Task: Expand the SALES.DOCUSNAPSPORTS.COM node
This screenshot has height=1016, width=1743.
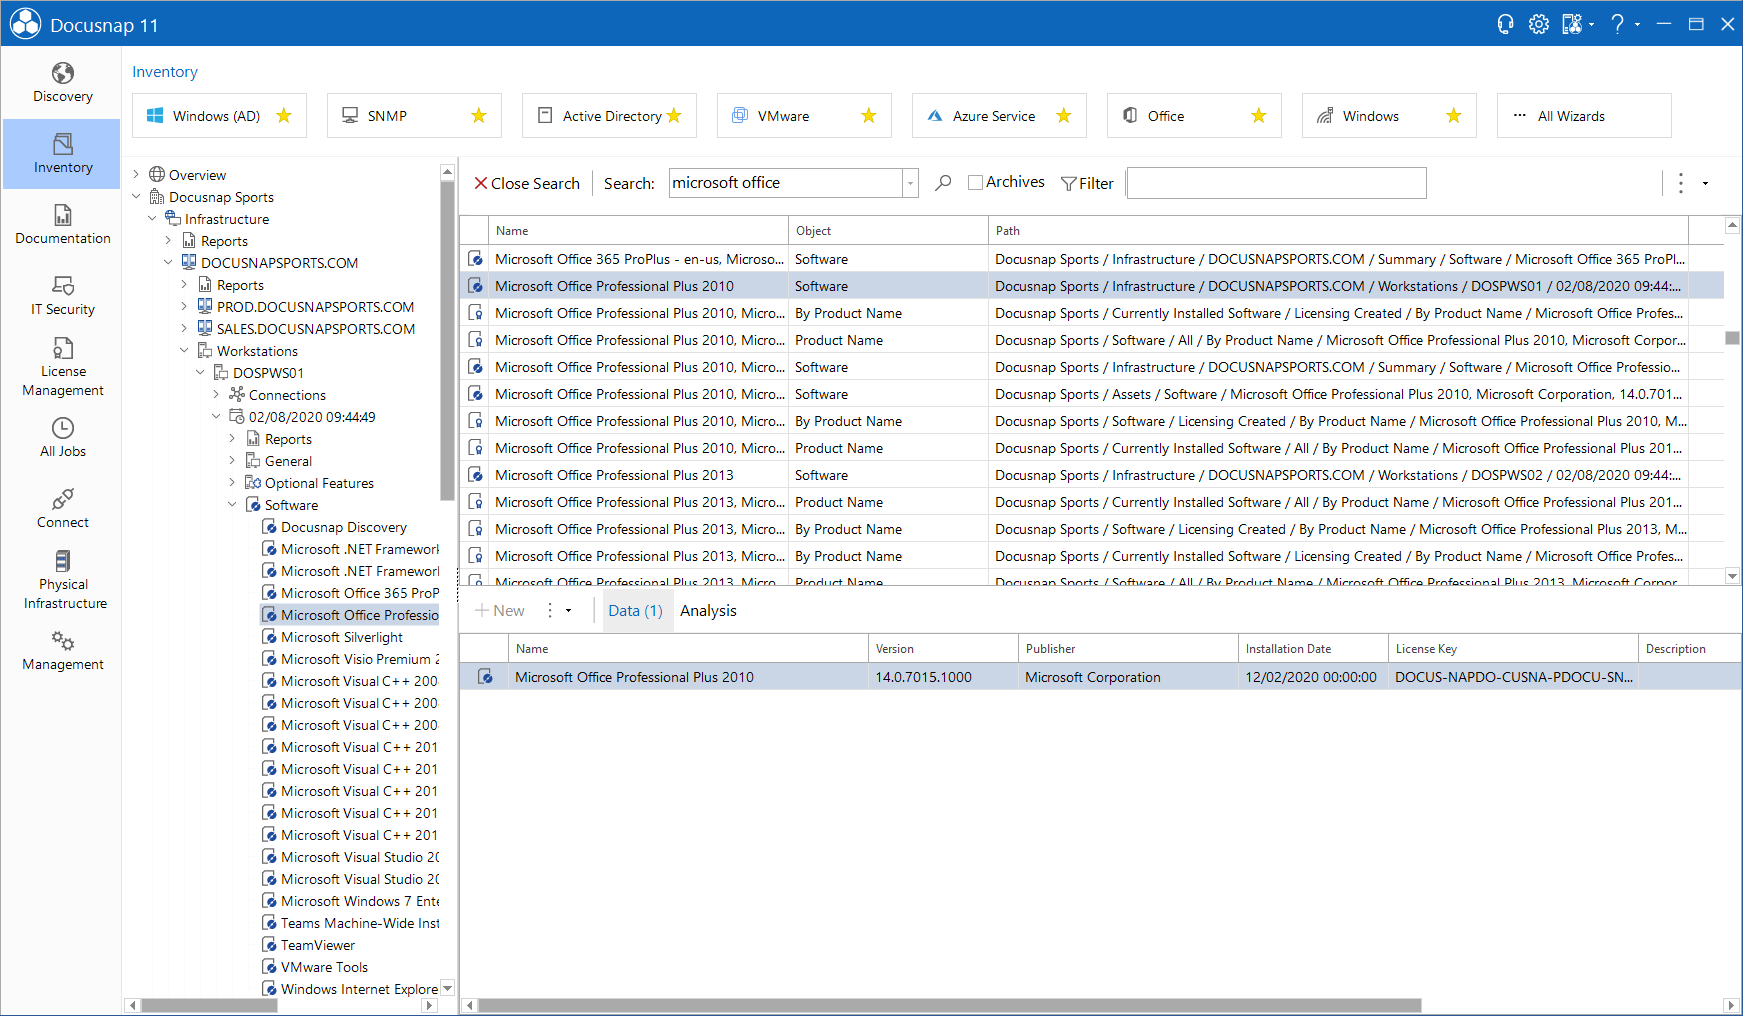Action: pos(185,329)
